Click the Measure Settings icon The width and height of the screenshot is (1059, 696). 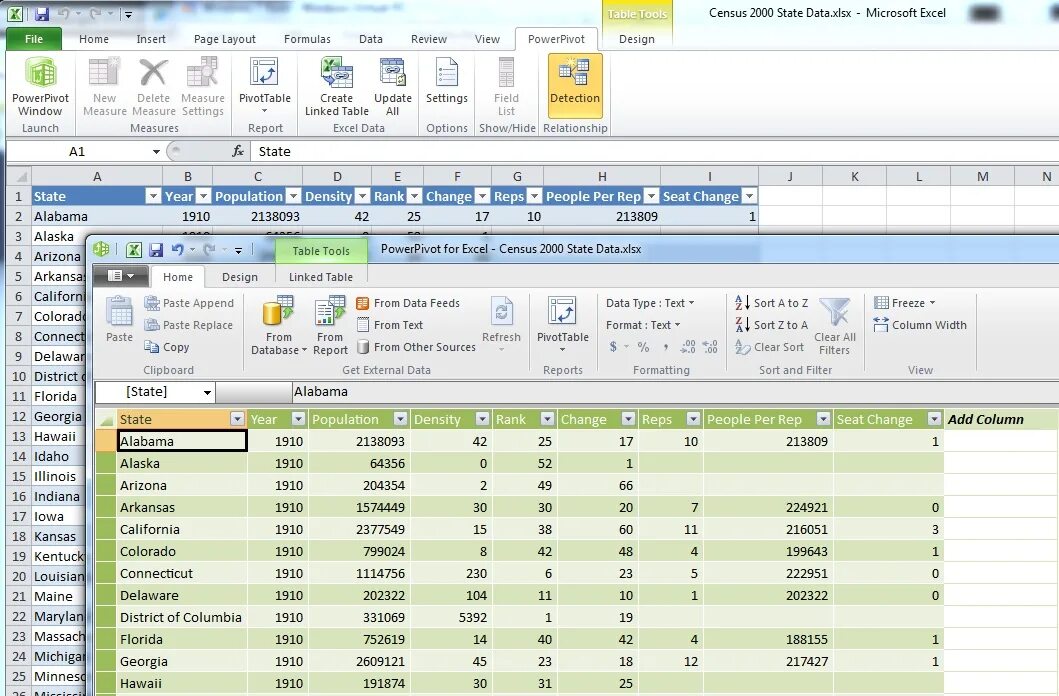pos(202,73)
